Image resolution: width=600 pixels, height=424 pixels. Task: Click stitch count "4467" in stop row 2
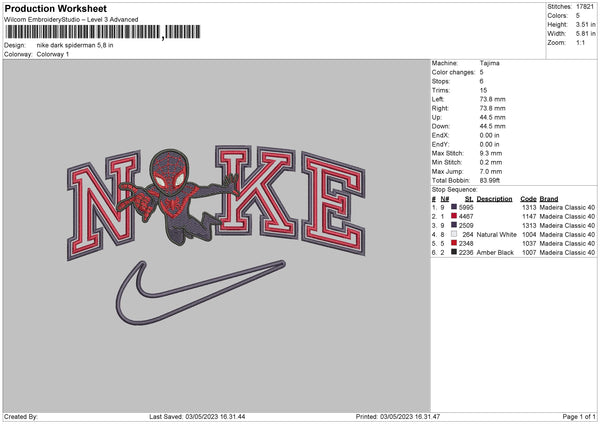coord(466,216)
